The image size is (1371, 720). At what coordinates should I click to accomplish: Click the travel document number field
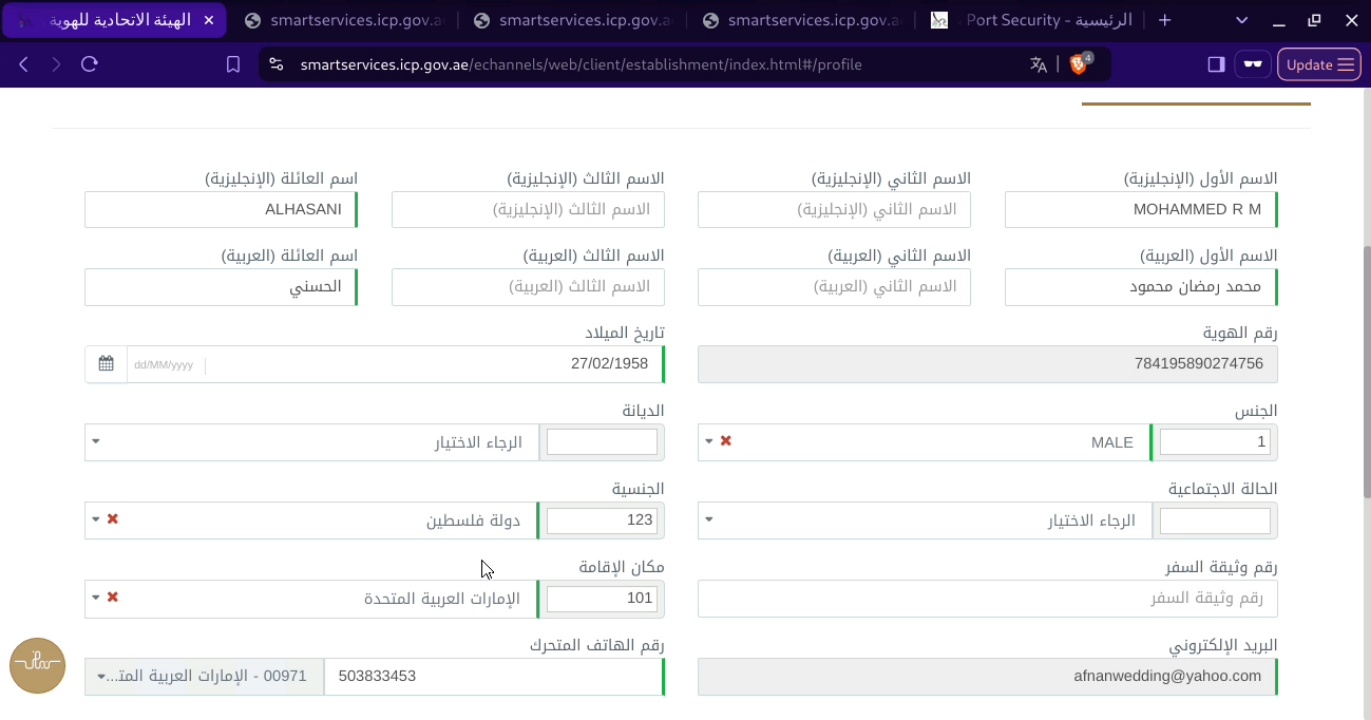[x=988, y=598]
